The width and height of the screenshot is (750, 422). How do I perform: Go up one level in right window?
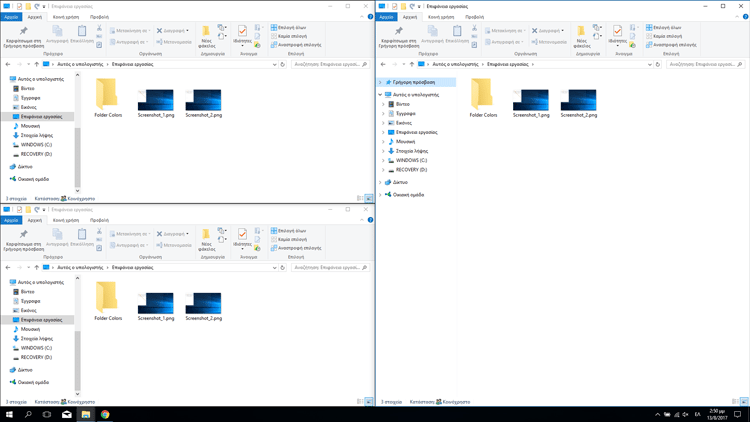(x=411, y=64)
